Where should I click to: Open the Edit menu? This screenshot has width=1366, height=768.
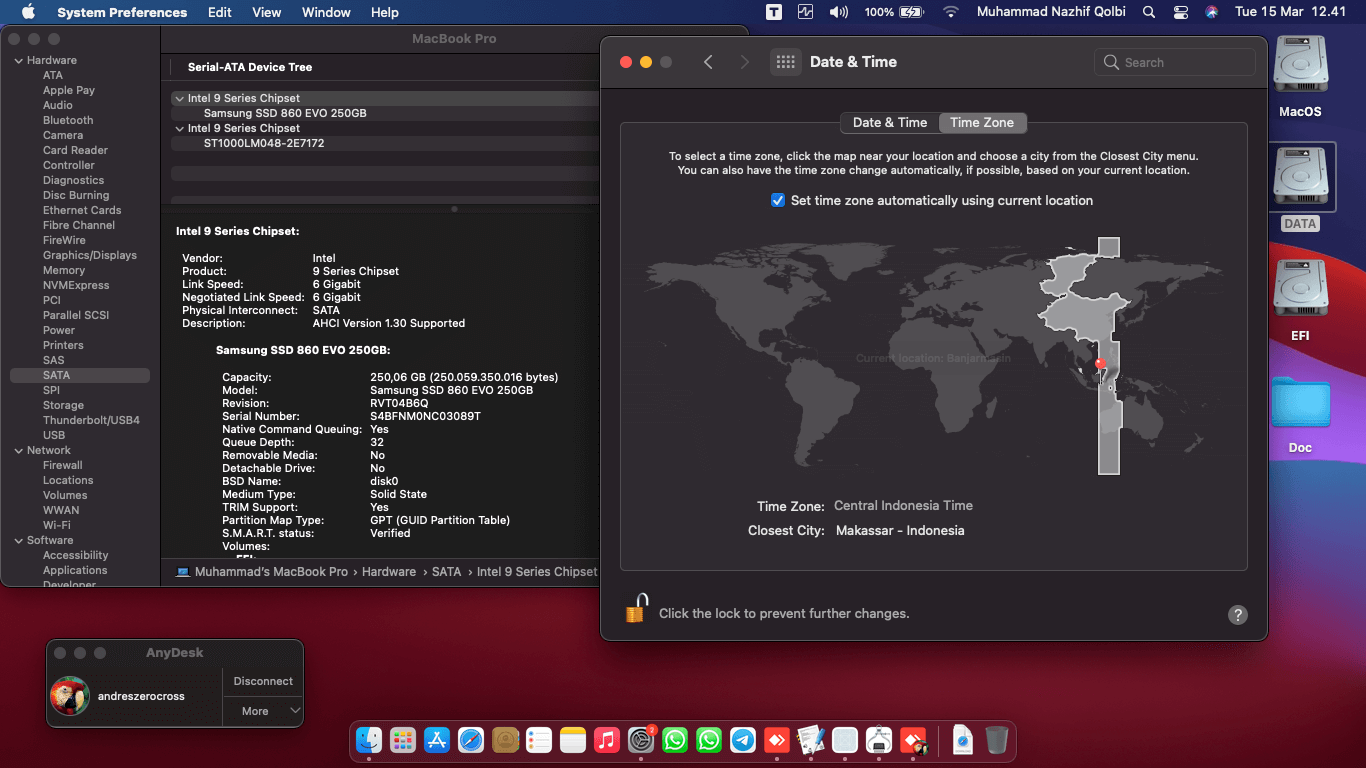click(220, 12)
